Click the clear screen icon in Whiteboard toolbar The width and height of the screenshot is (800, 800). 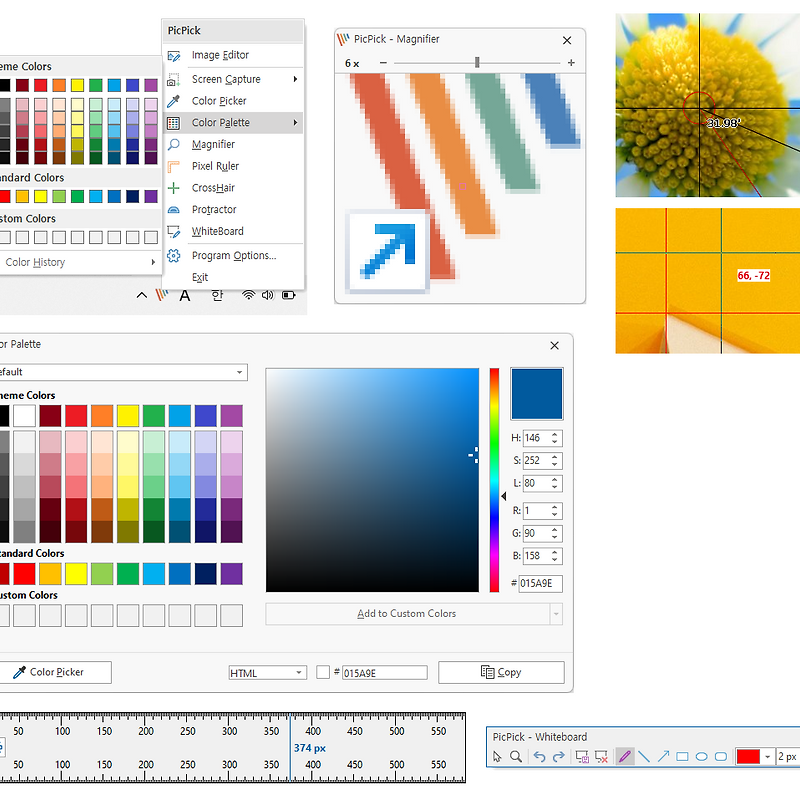[x=602, y=757]
